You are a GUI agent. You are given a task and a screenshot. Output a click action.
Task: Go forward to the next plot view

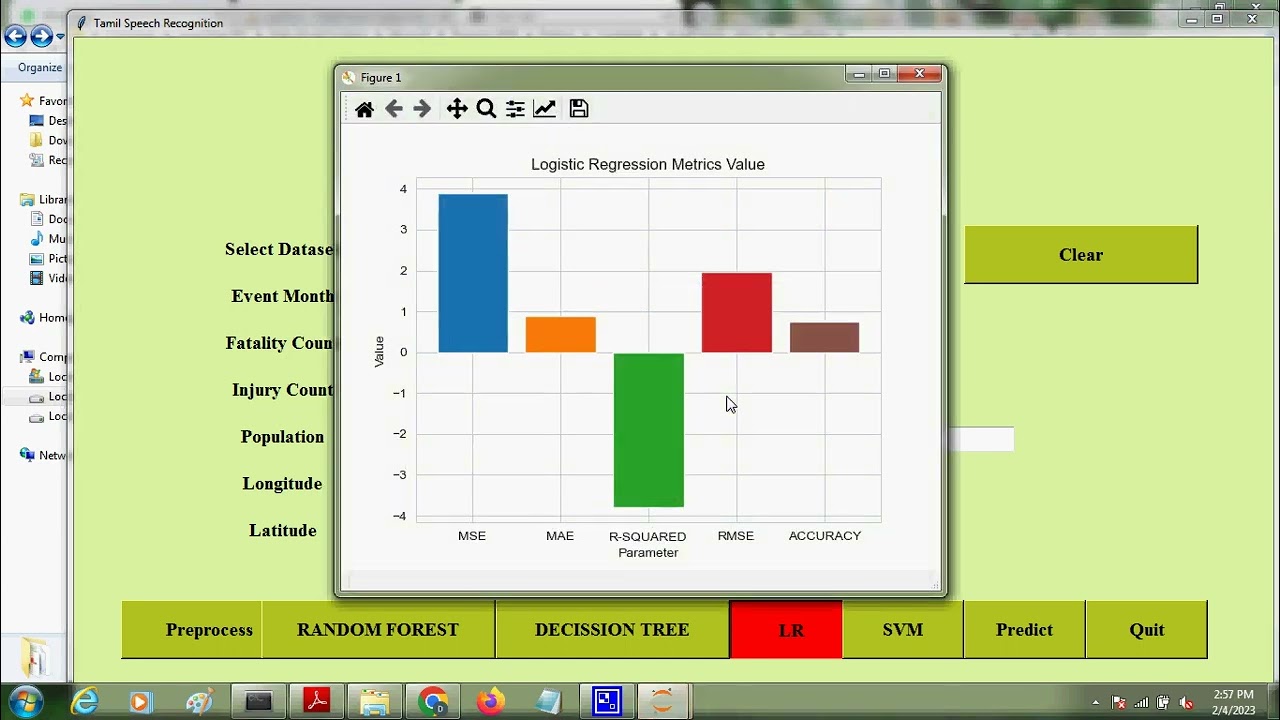pos(422,109)
